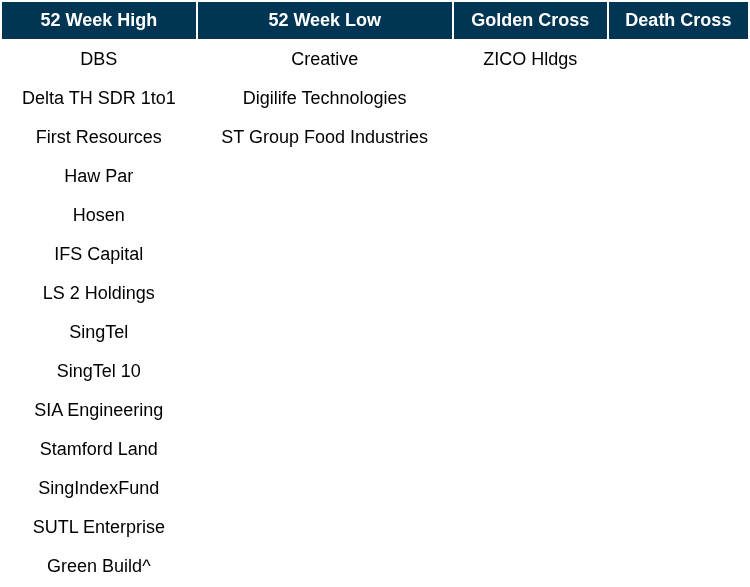Select Creative in 52 Week Low
Image resolution: width=750 pixels, height=587 pixels.
point(325,59)
